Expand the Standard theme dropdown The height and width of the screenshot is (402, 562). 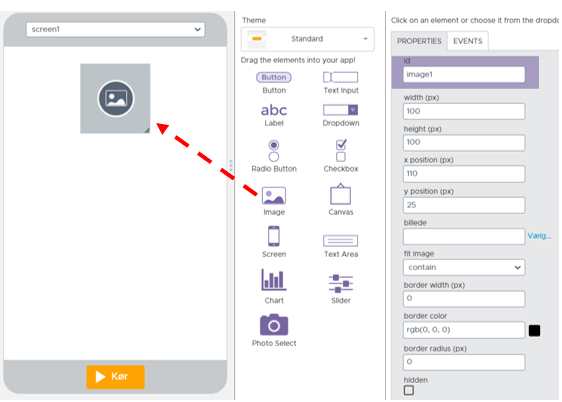pyautogui.click(x=308, y=39)
